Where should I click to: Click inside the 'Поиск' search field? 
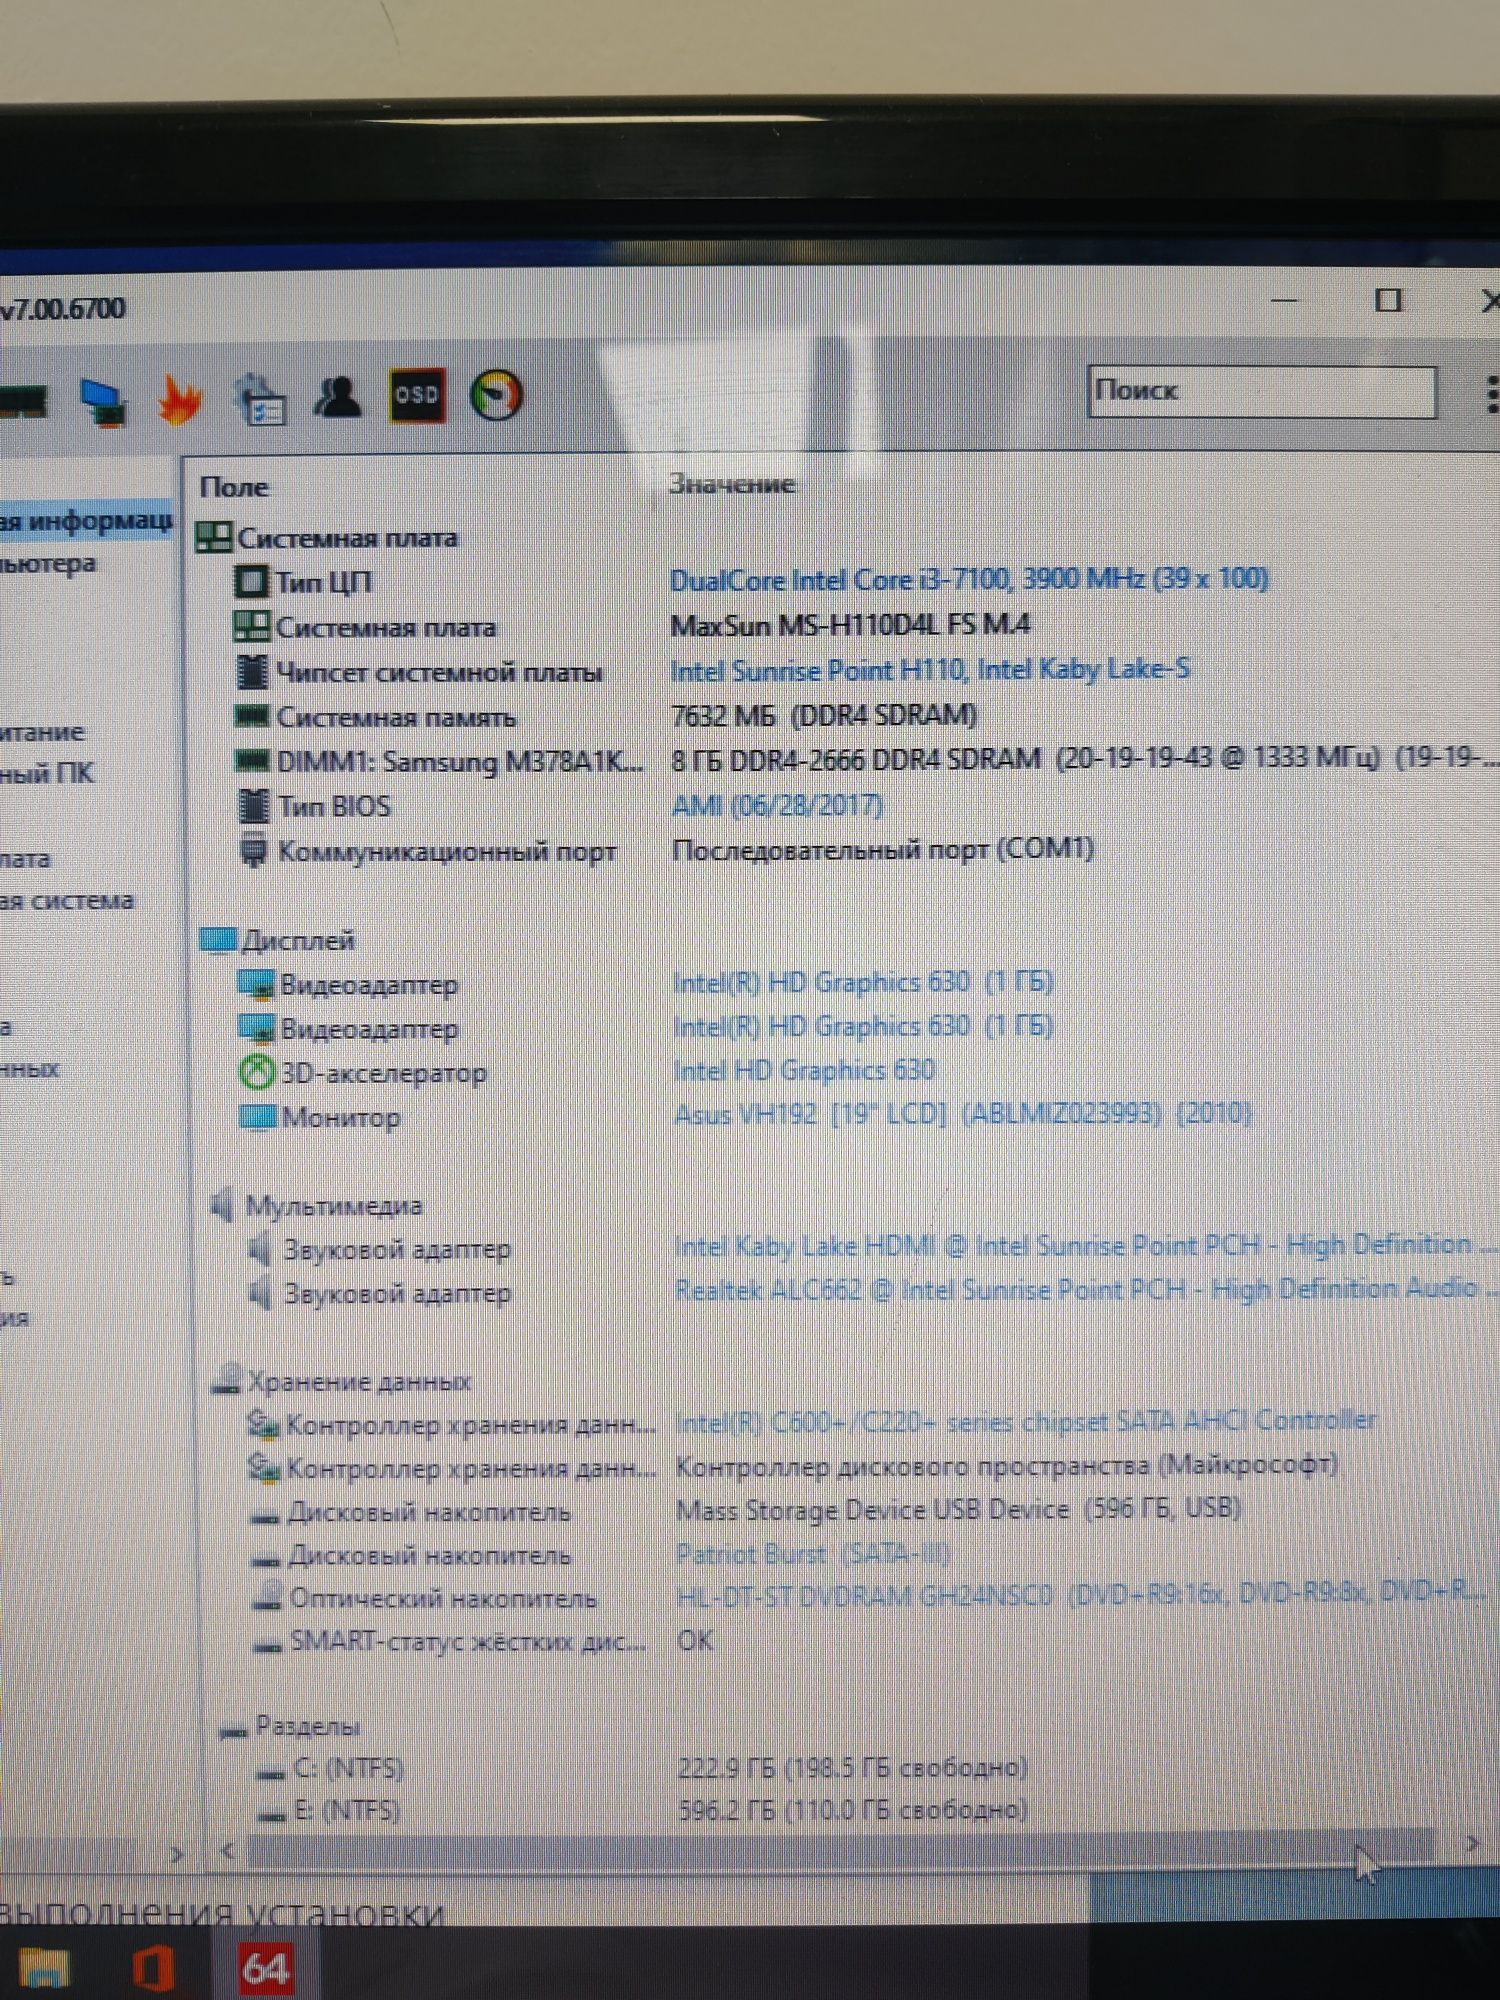(x=1262, y=391)
